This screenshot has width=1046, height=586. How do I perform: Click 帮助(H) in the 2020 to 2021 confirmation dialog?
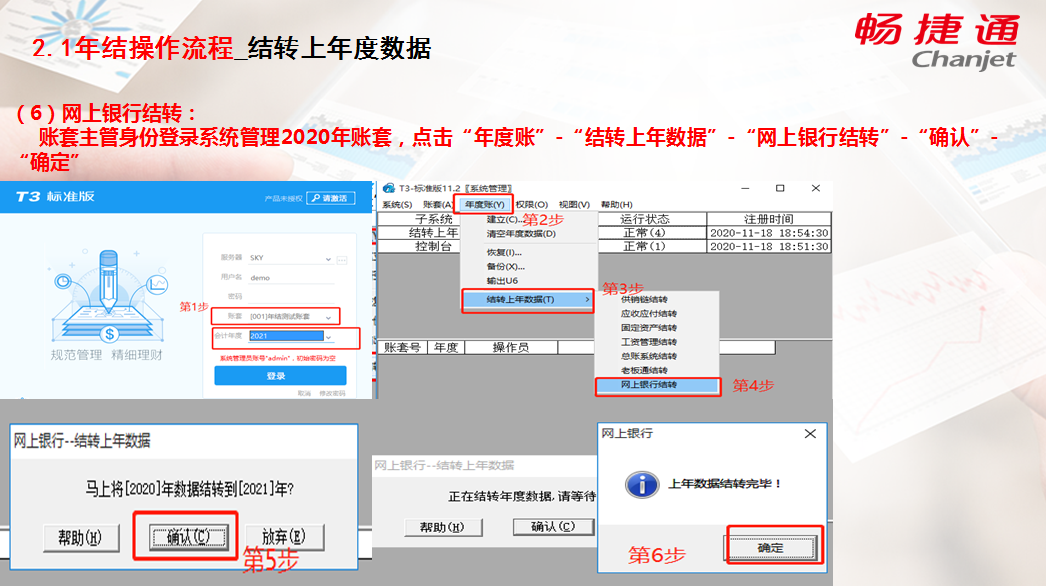click(81, 538)
